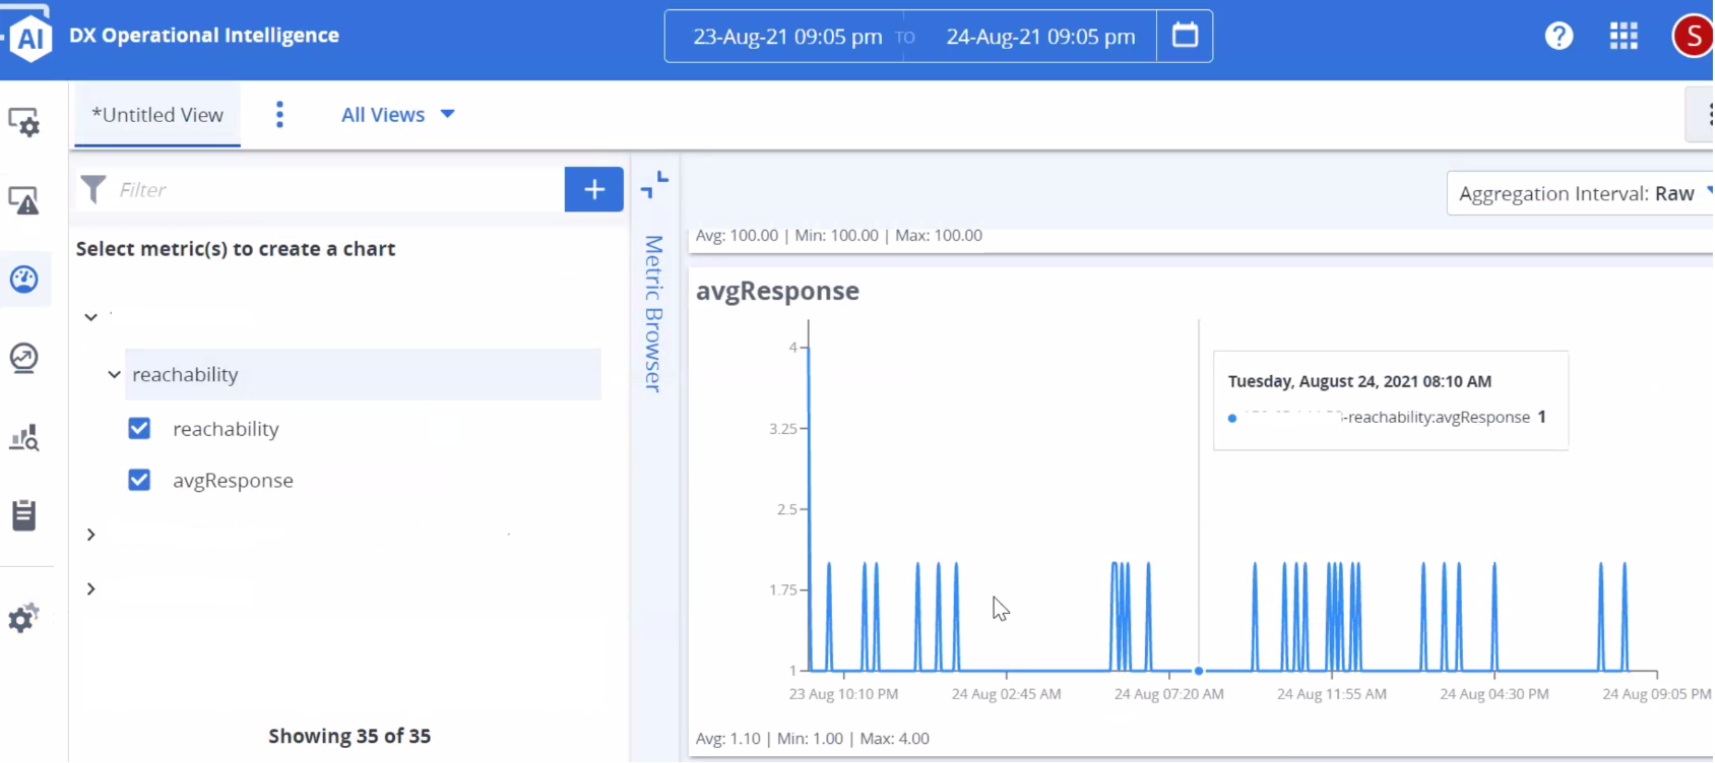Click the Showing 35 of 35 text
Screen dimensions: 1715x763
pos(350,736)
